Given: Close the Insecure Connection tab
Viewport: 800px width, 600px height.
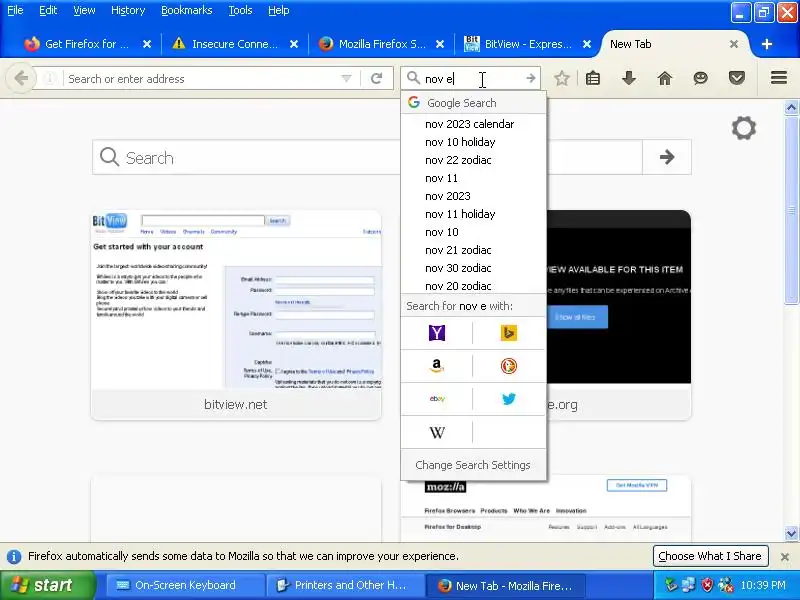Looking at the screenshot, I should (294, 44).
